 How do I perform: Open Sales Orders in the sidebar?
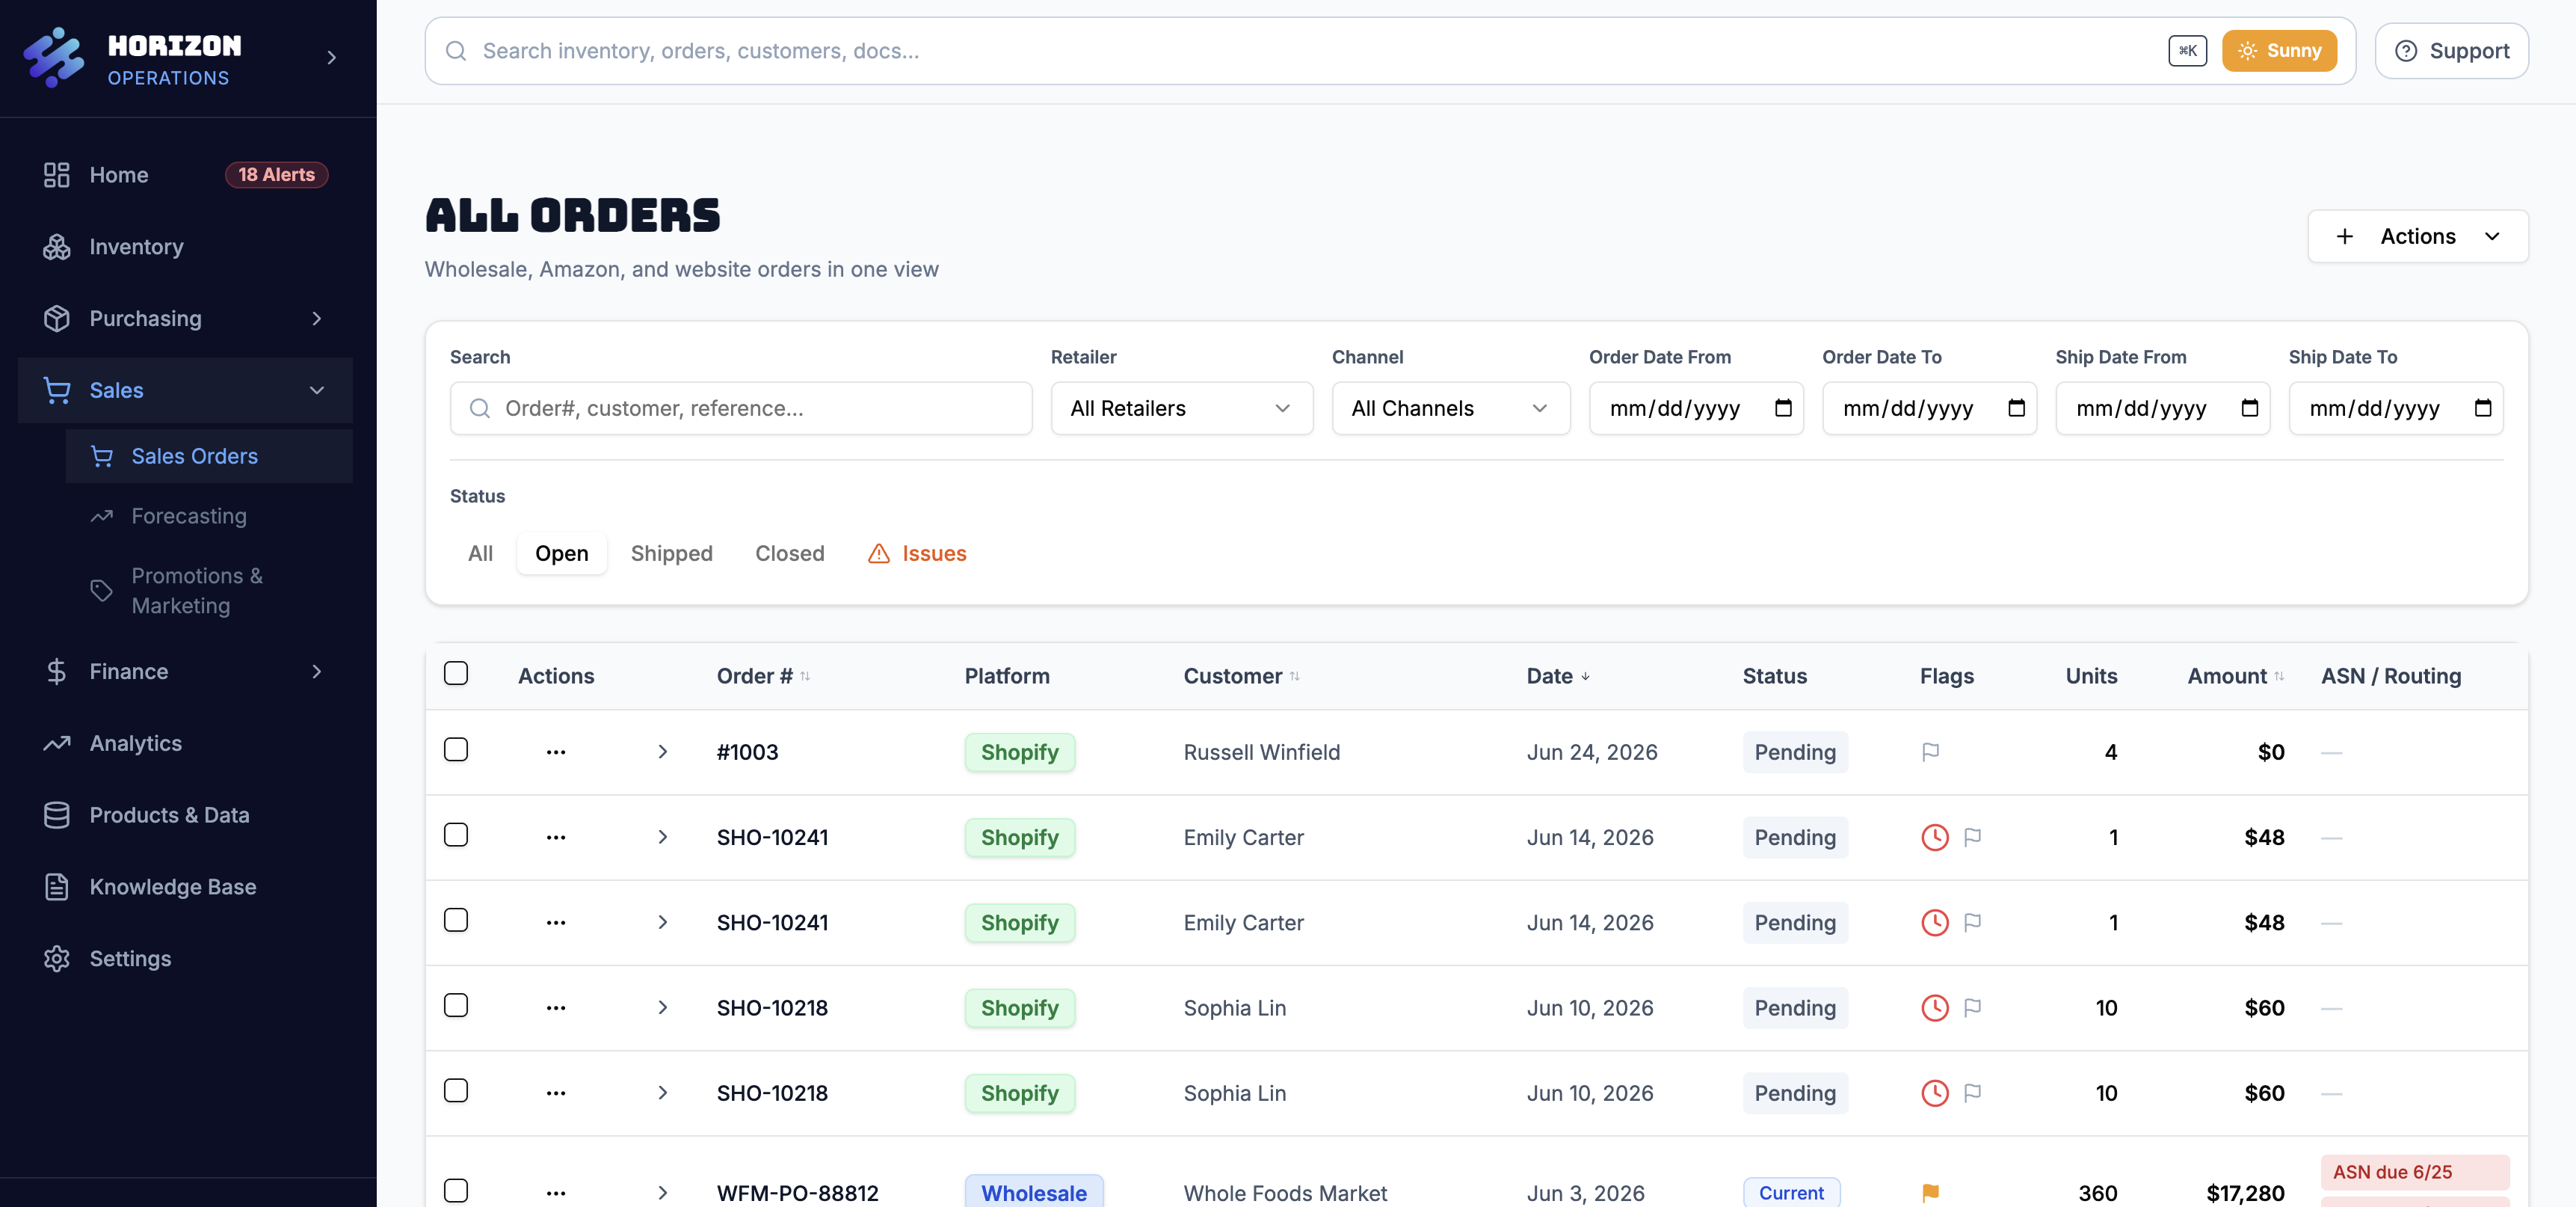pos(209,456)
